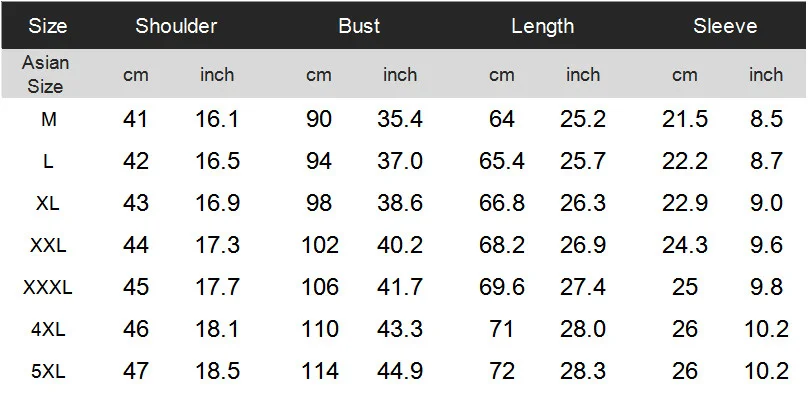Select the 4XL size row label
The width and height of the screenshot is (809, 394).
coord(48,329)
